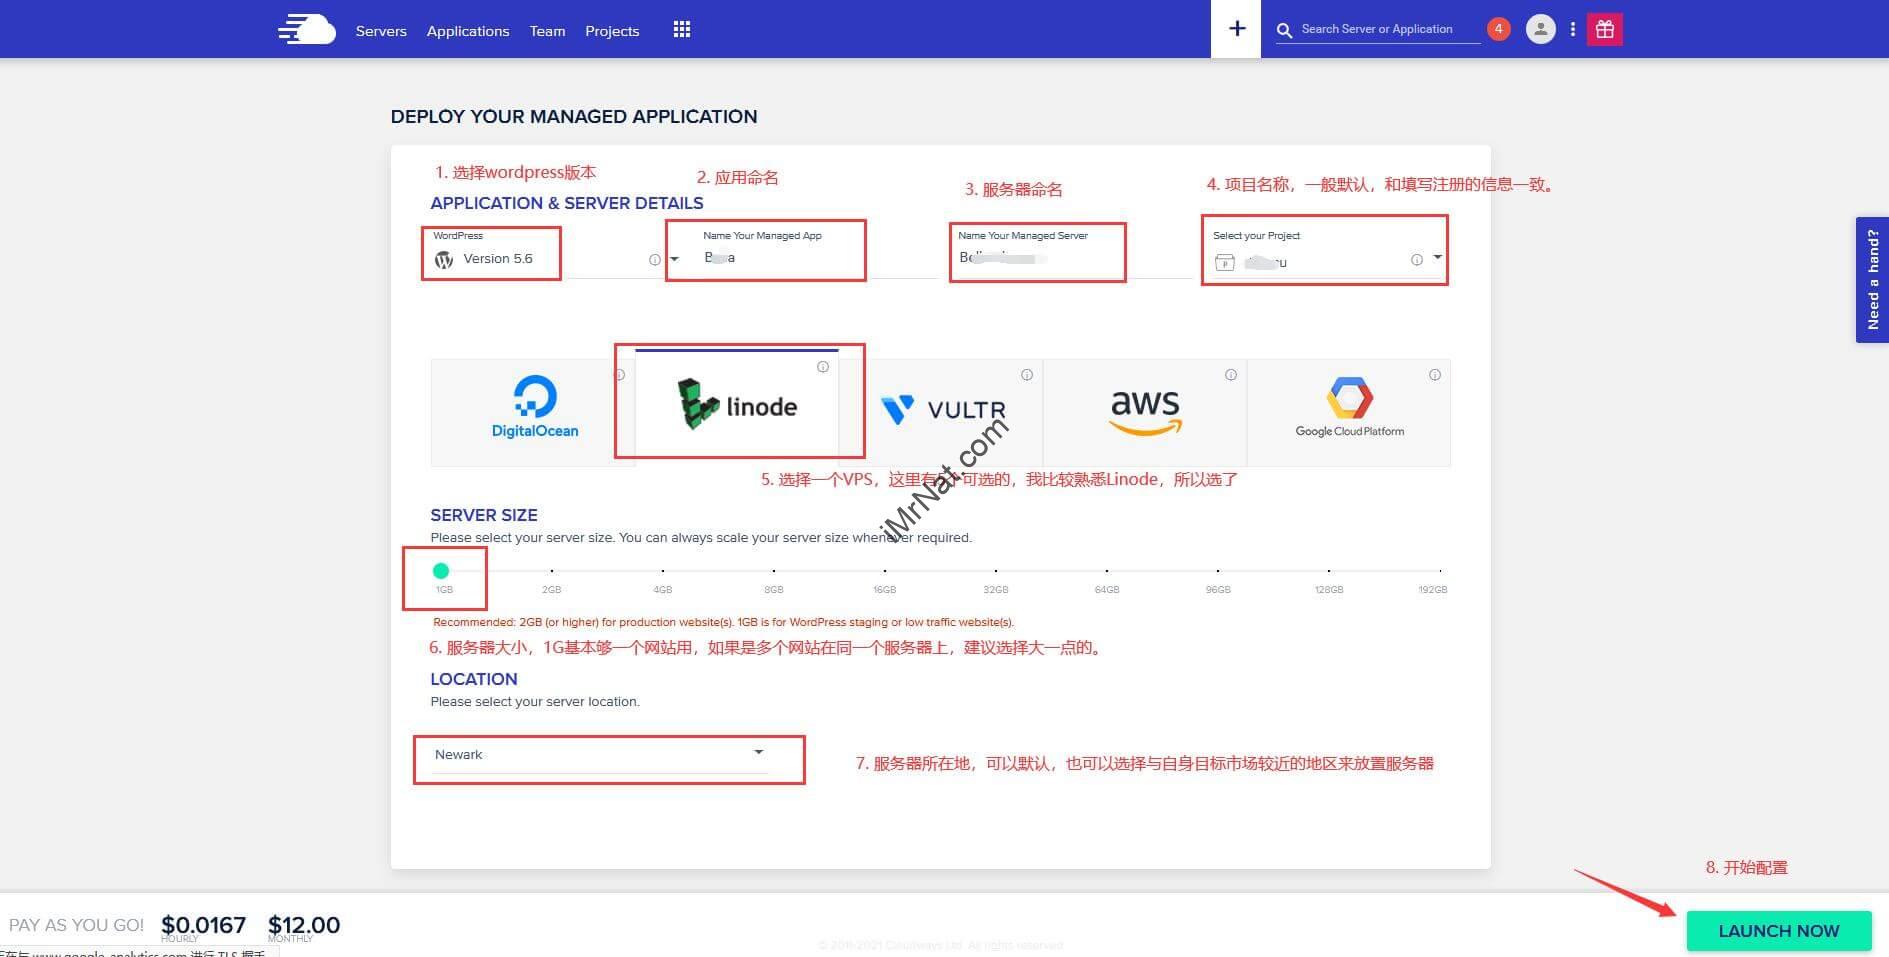Expand the WordPress version dropdown arrow

[x=674, y=259]
